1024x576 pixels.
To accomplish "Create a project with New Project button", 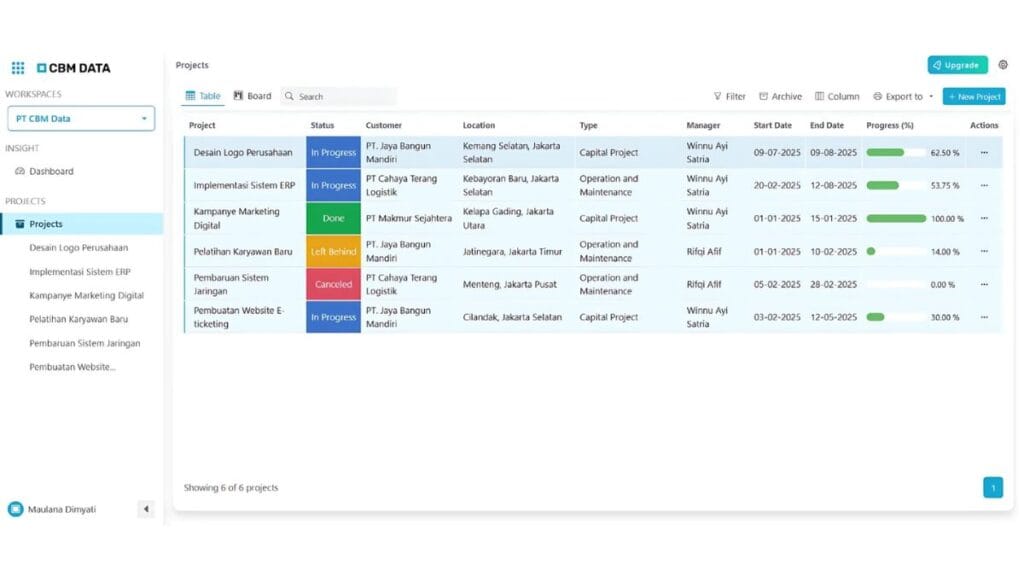I will [x=974, y=96].
